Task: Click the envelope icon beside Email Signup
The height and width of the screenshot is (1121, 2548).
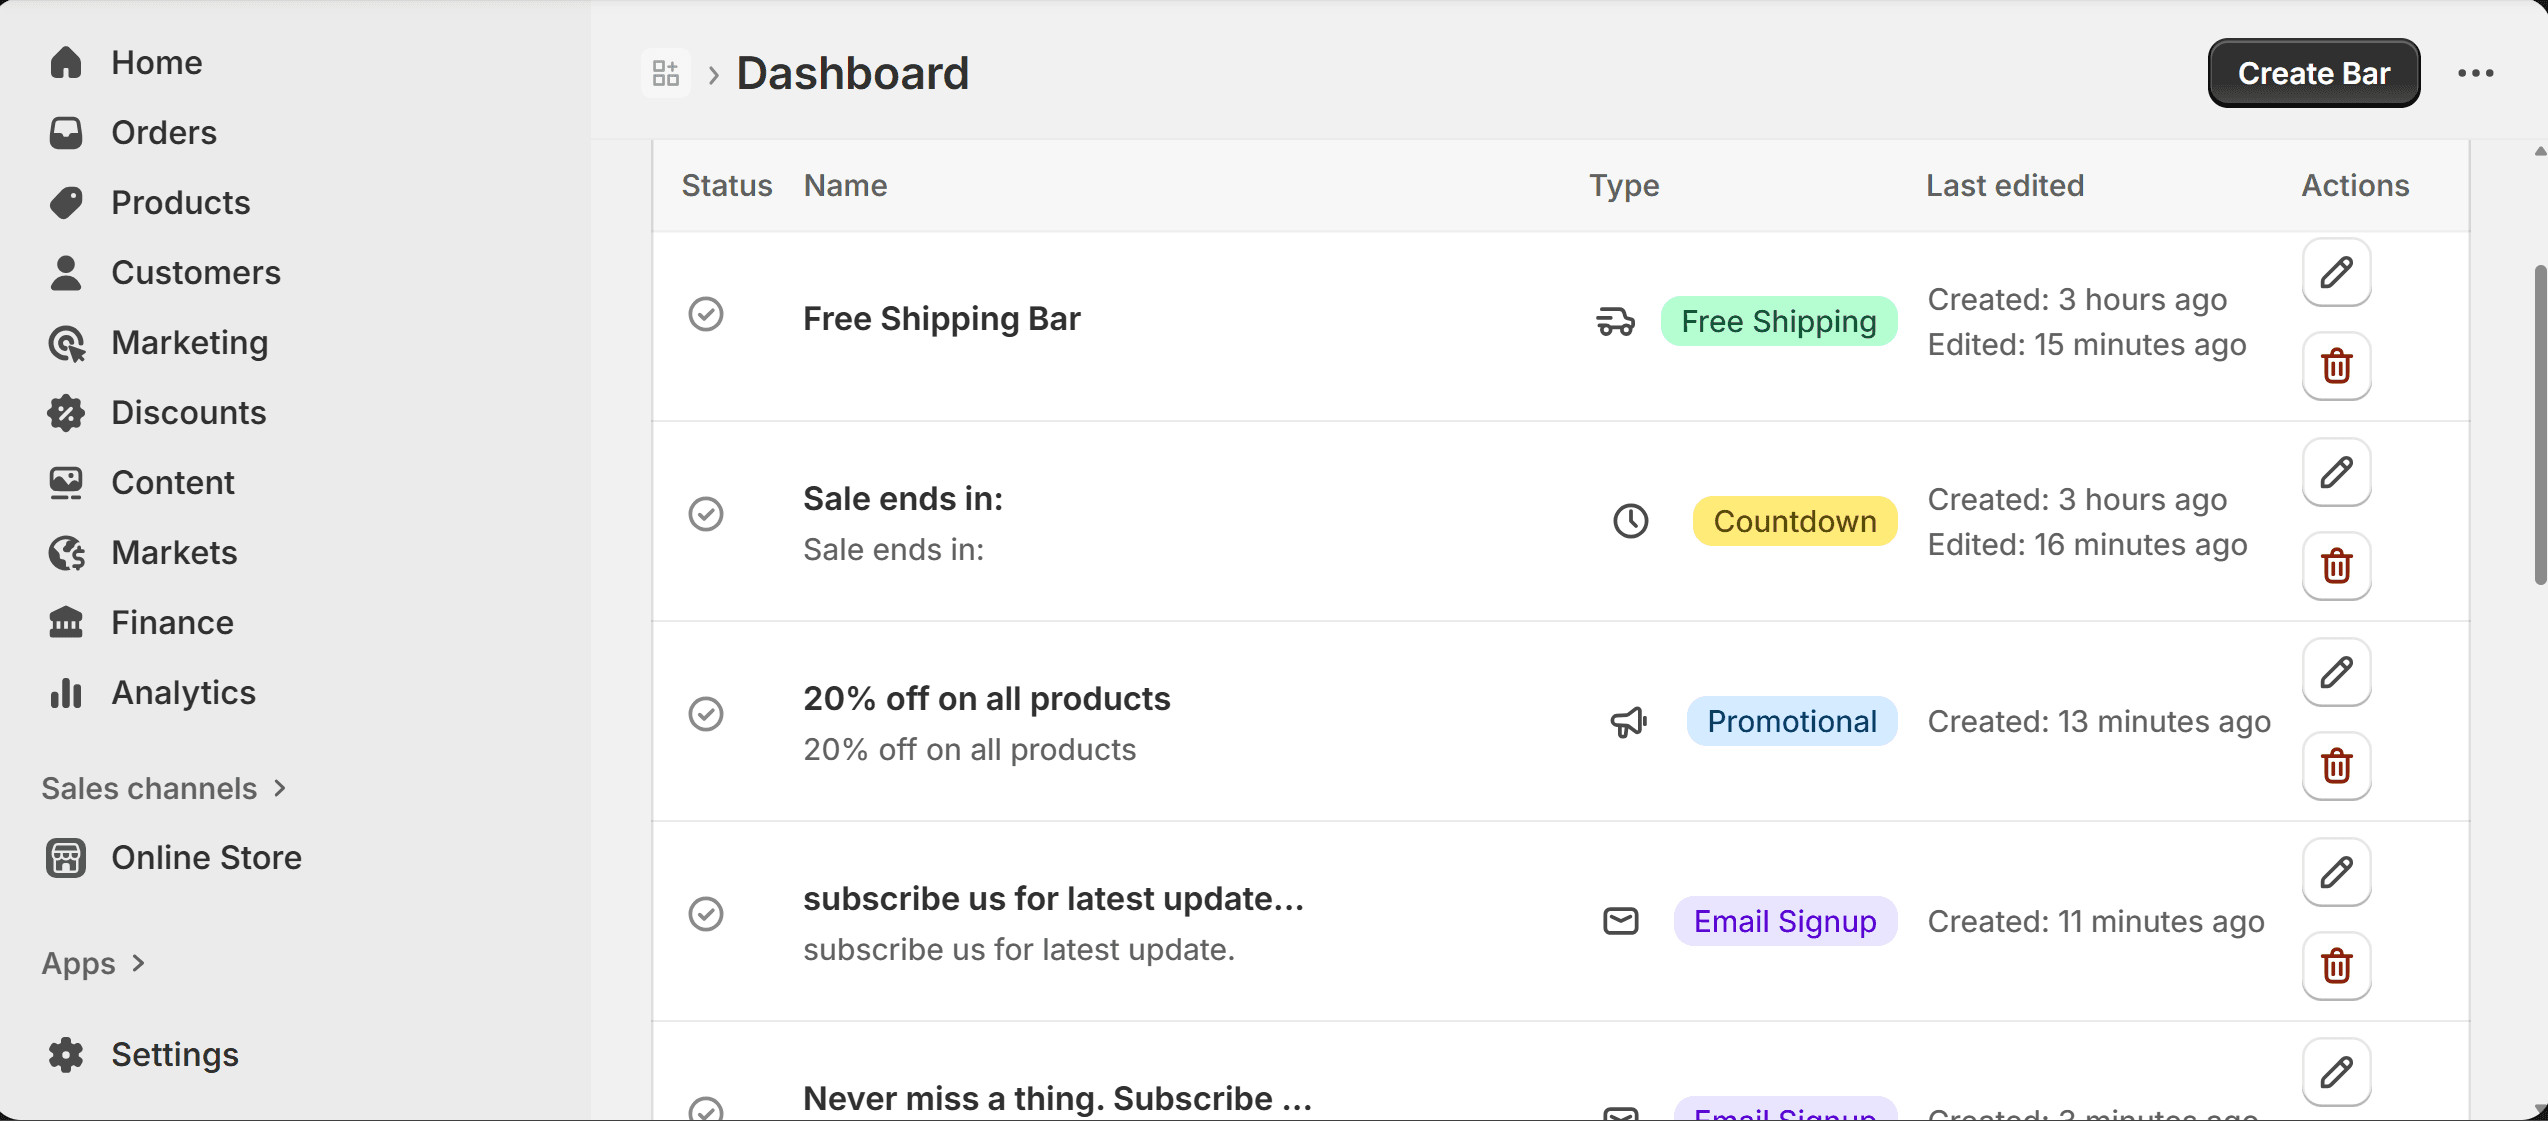Action: point(1620,921)
